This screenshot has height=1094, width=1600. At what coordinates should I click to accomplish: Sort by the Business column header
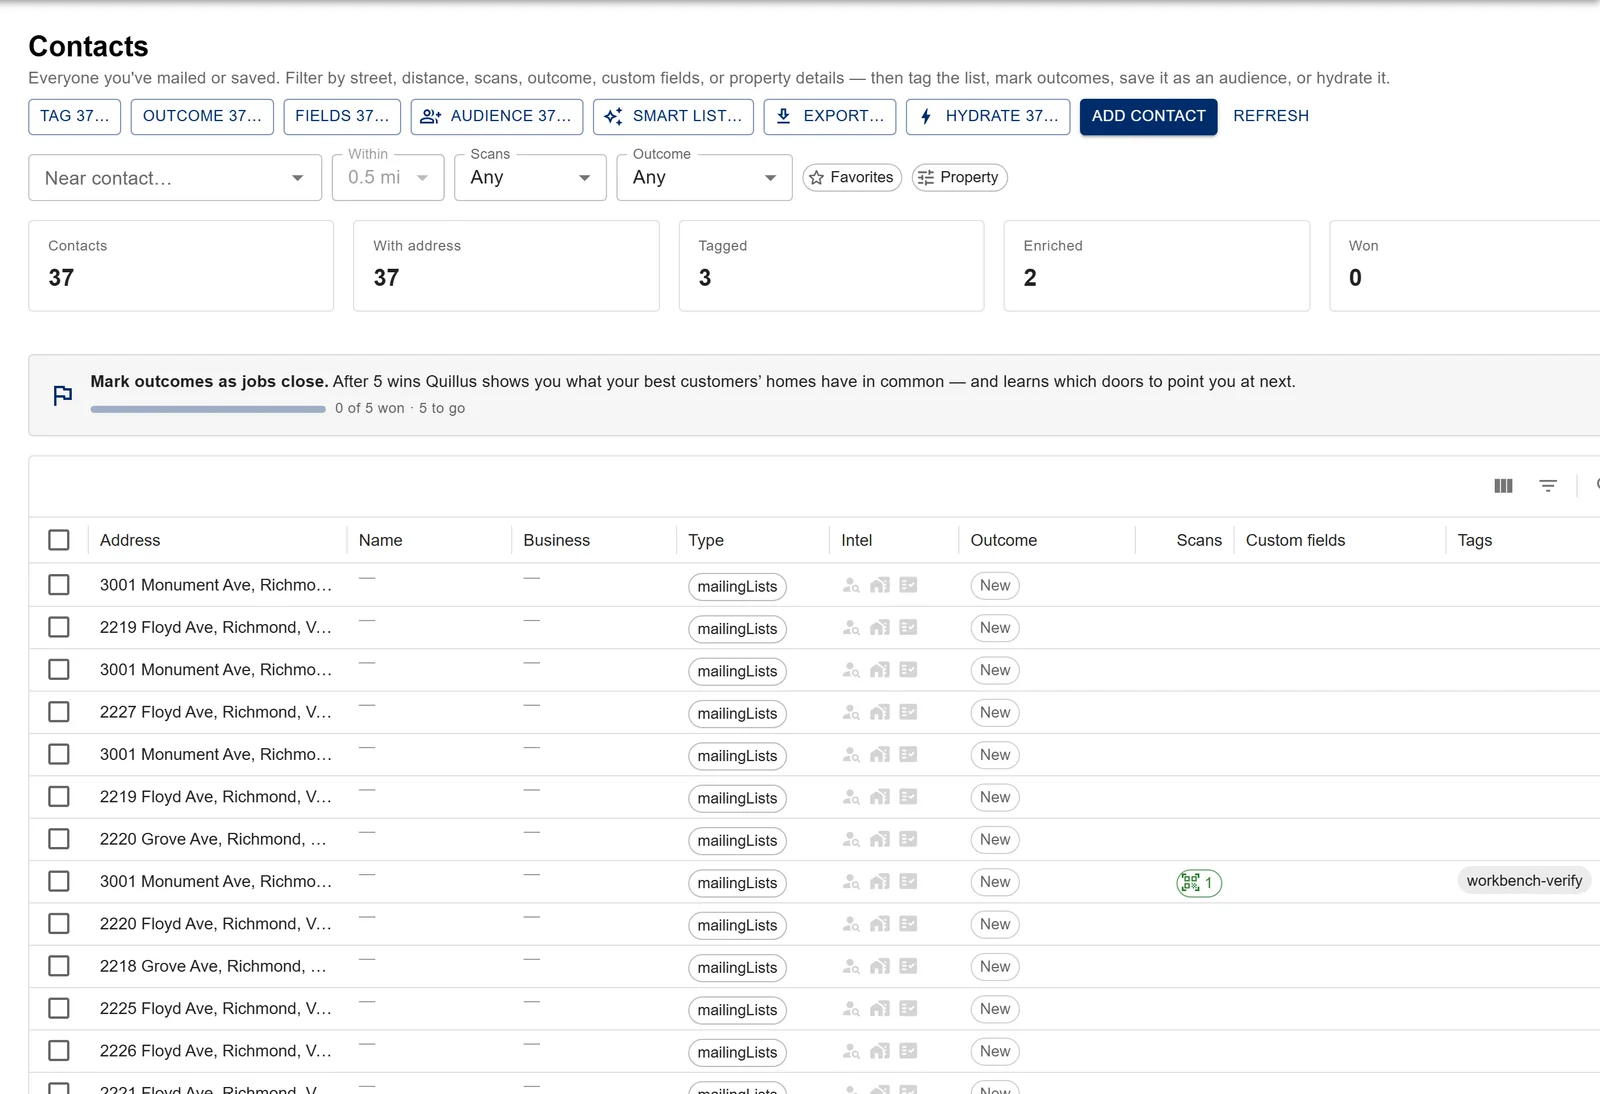[557, 540]
